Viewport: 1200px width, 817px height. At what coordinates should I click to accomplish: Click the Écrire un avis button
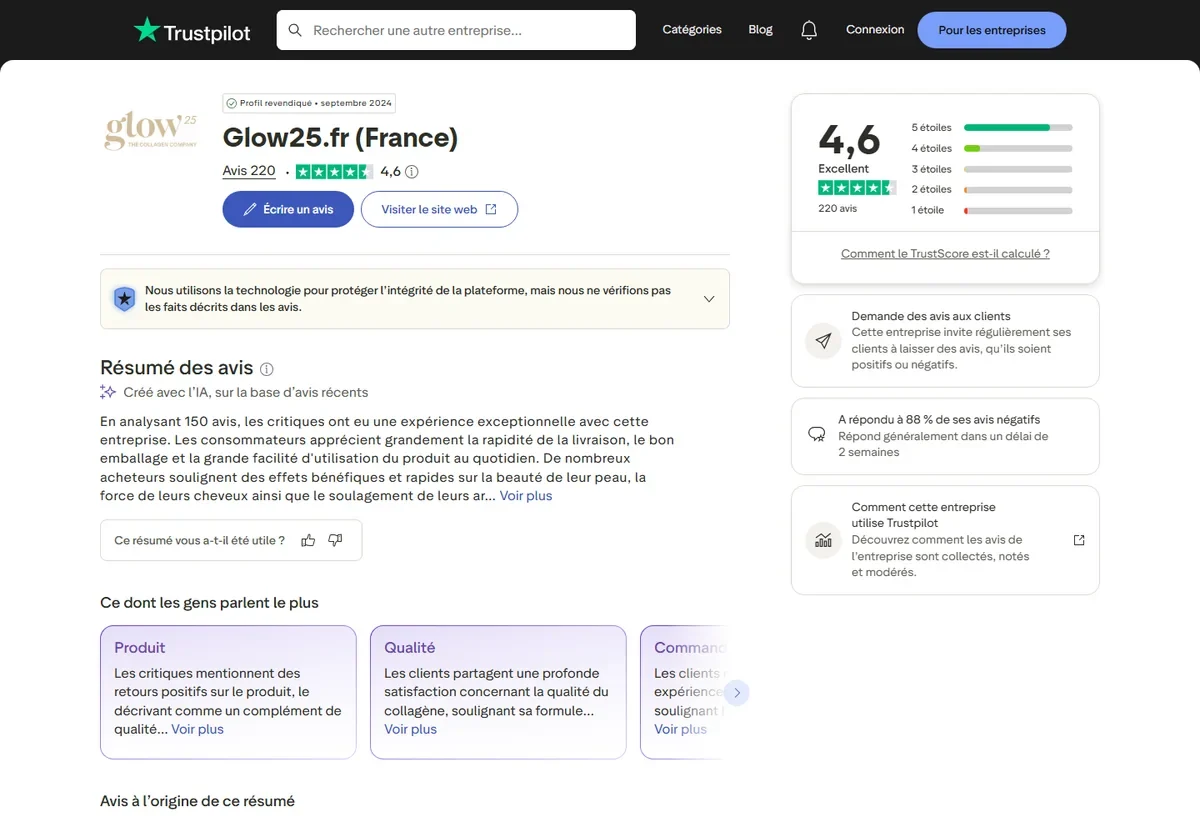click(x=288, y=209)
